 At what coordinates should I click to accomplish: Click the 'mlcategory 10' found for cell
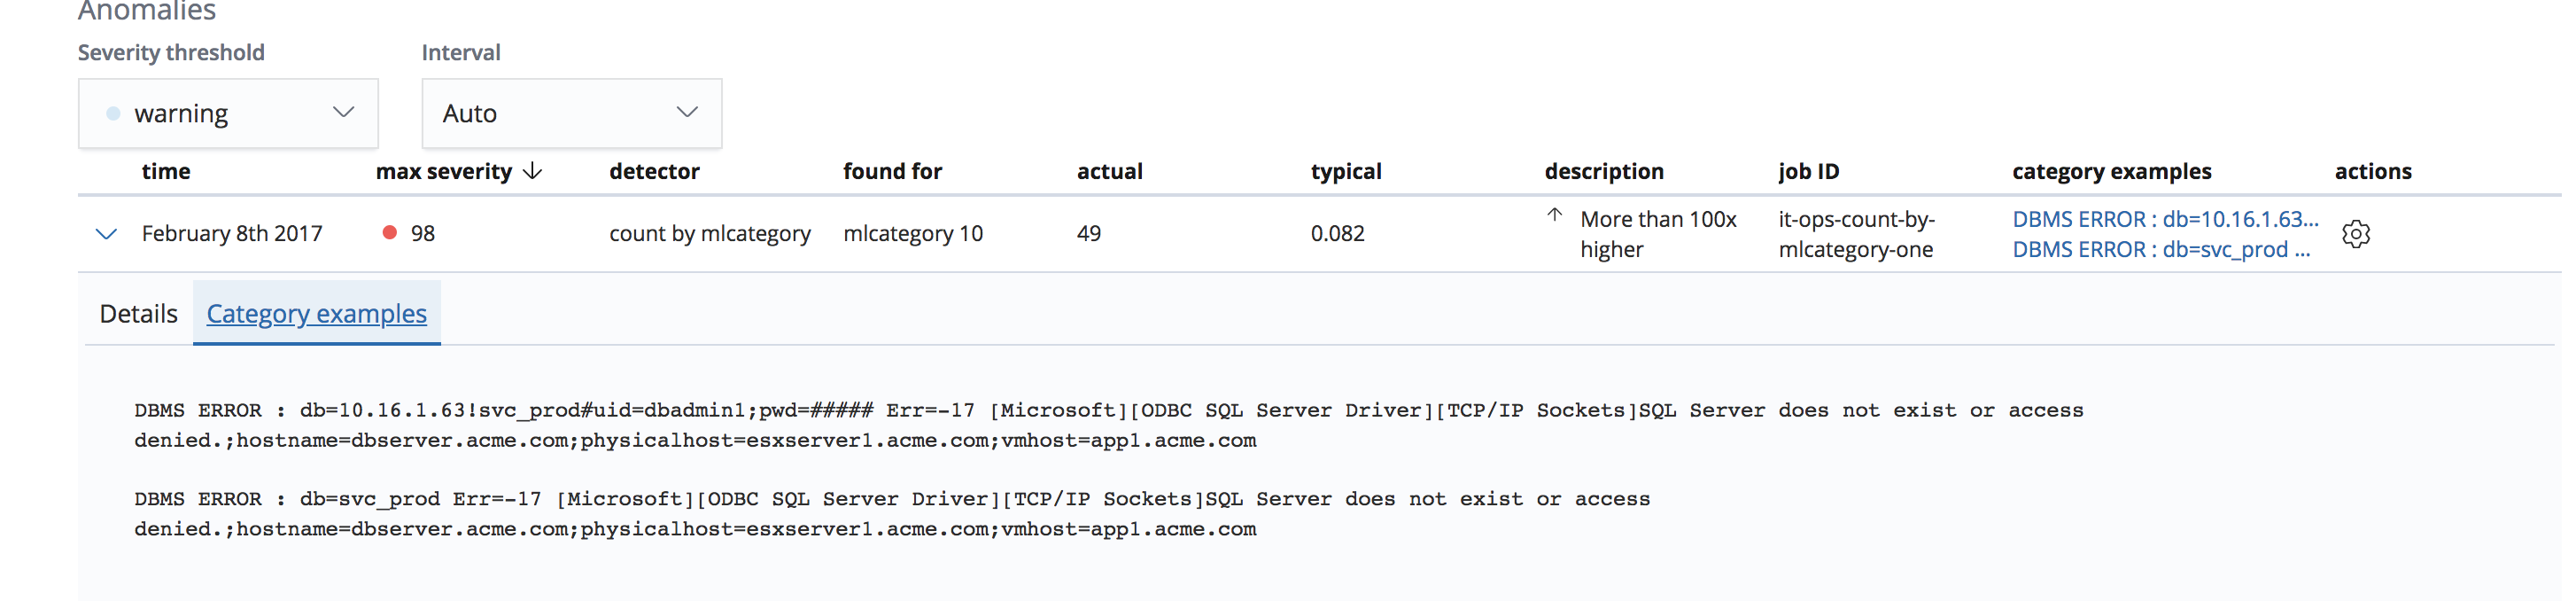click(913, 233)
